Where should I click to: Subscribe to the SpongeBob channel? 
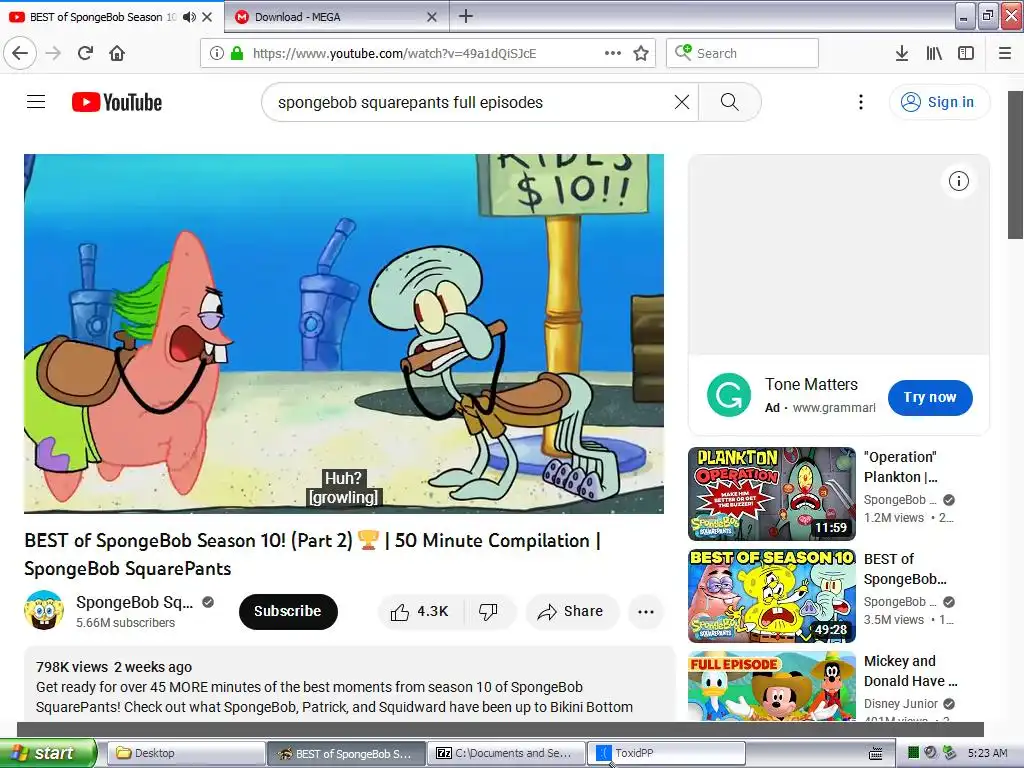[x=288, y=611]
